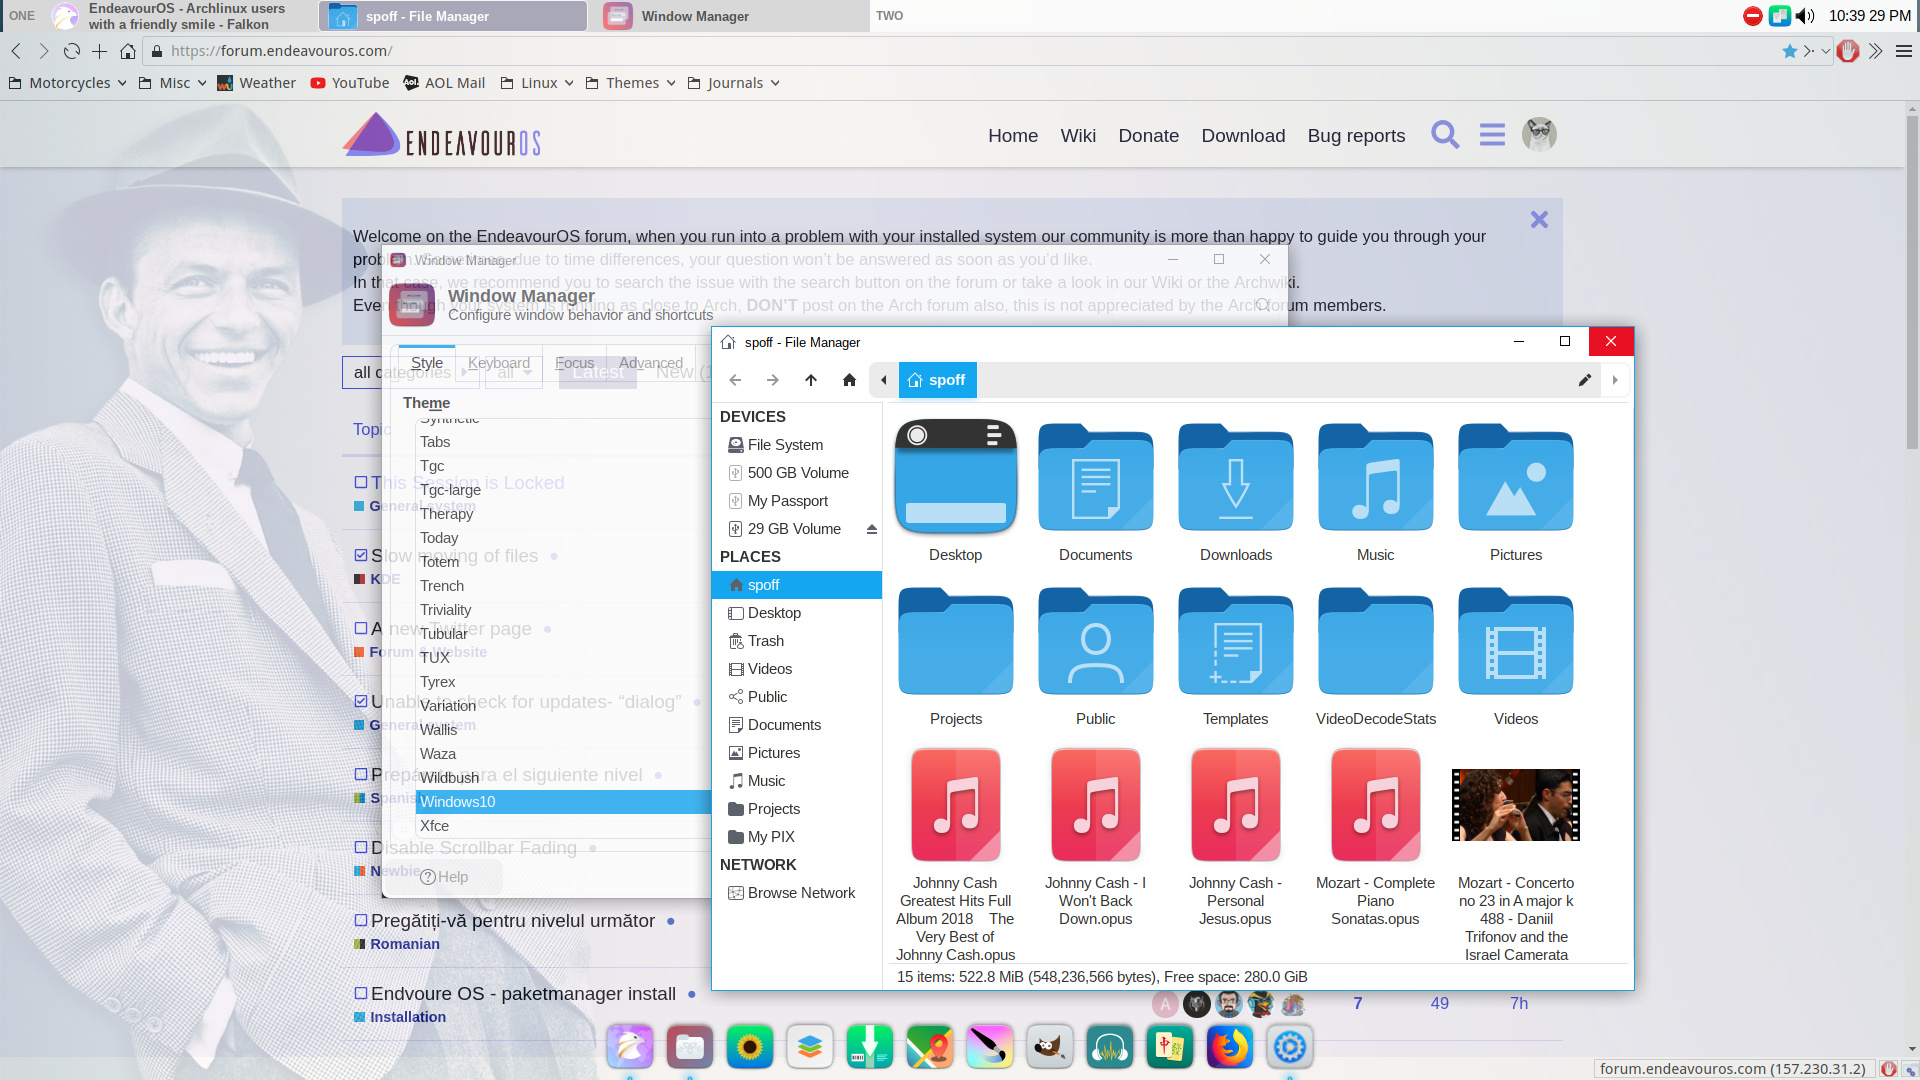The width and height of the screenshot is (1920, 1080).
Task: Click the spoff path bar button
Action: coord(938,380)
